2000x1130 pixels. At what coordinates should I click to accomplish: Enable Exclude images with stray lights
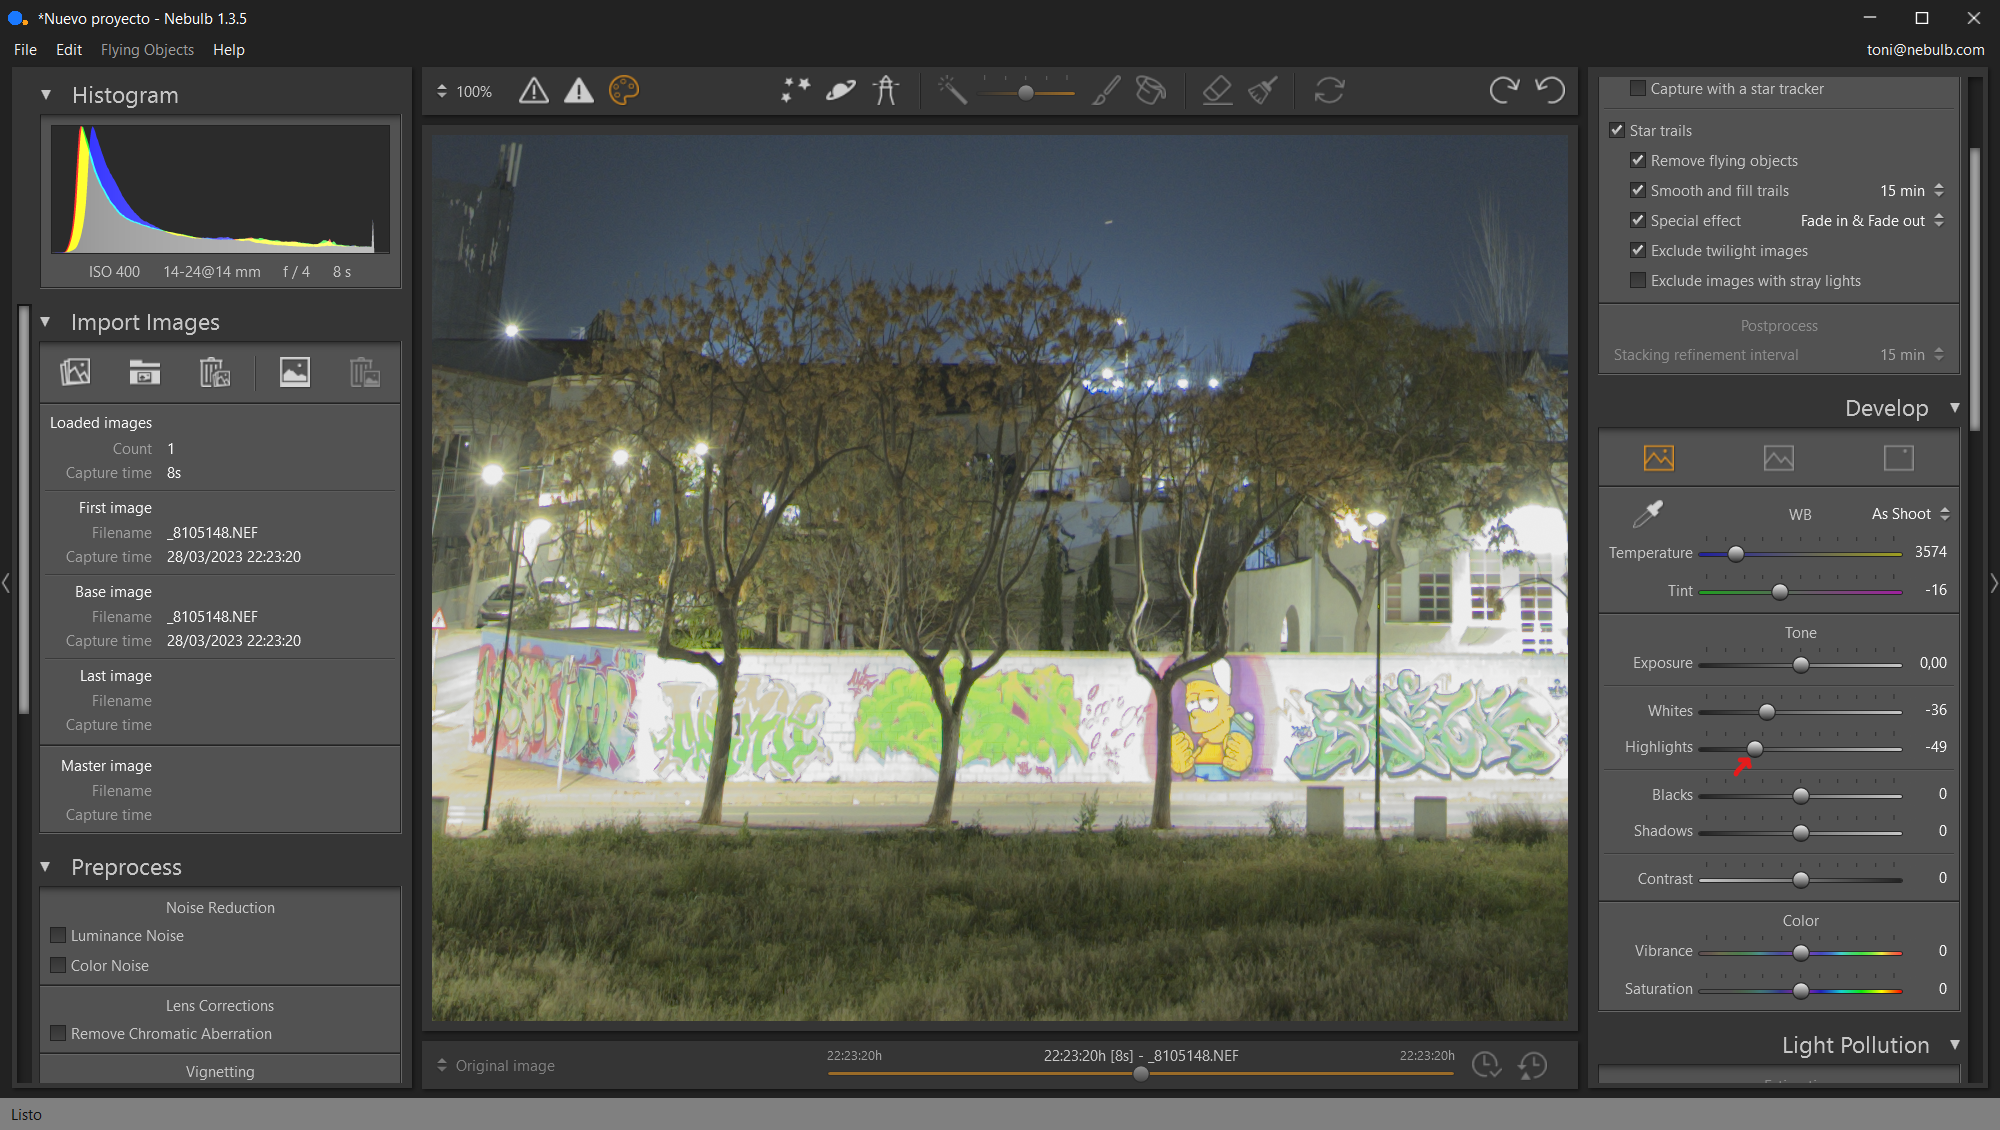click(x=1638, y=281)
